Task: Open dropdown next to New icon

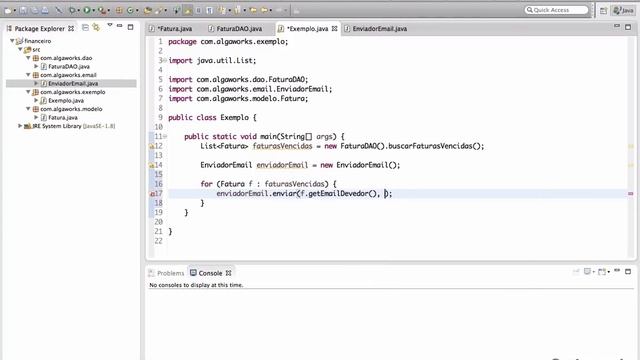Action: pos(14,11)
